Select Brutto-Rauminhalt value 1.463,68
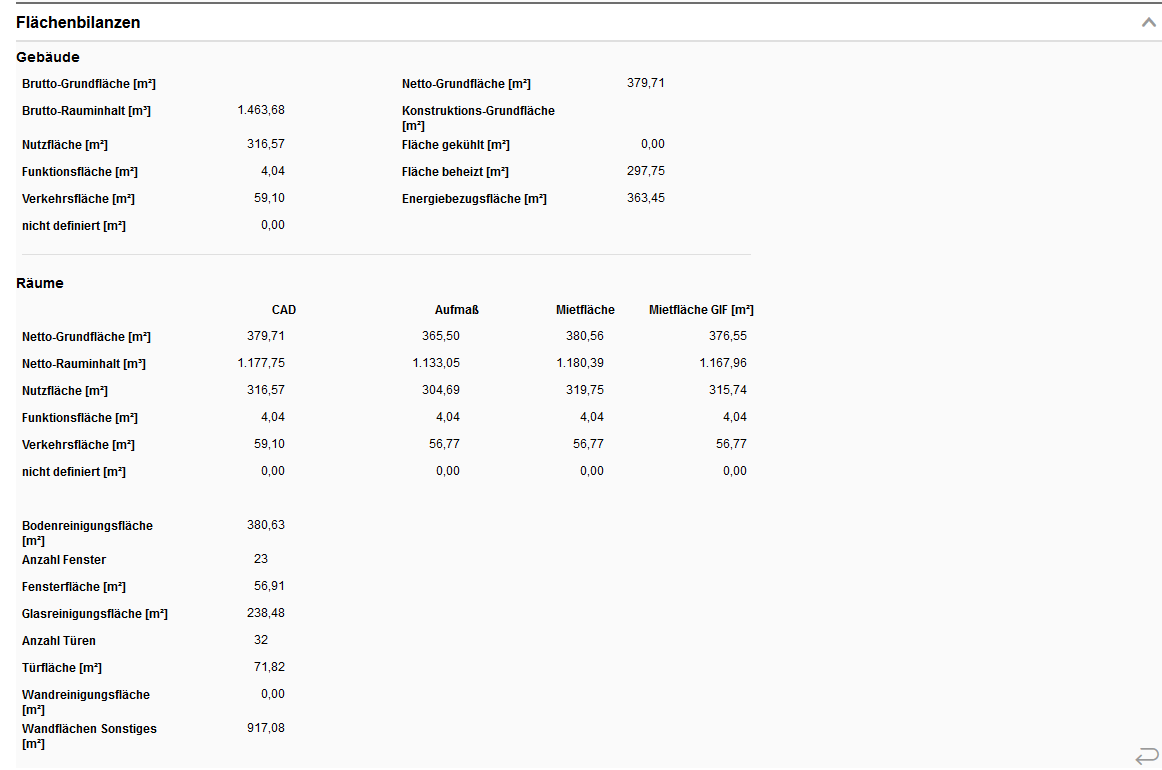Viewport: 1162px width, 770px height. coord(261,110)
